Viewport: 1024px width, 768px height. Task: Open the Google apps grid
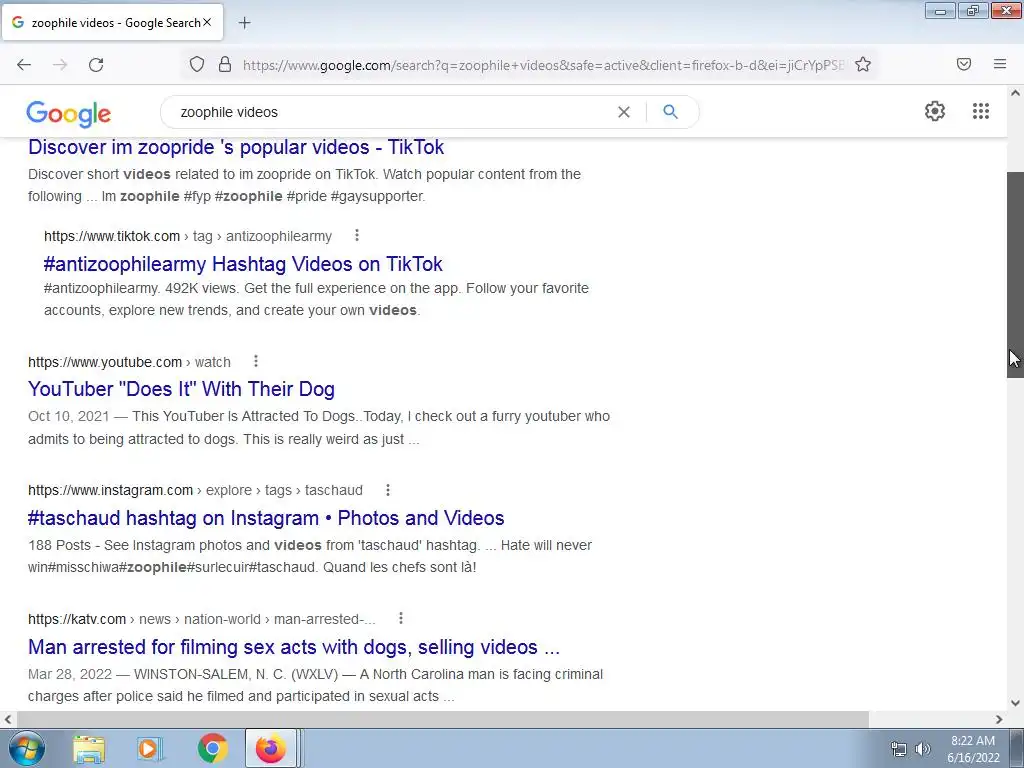(x=981, y=111)
